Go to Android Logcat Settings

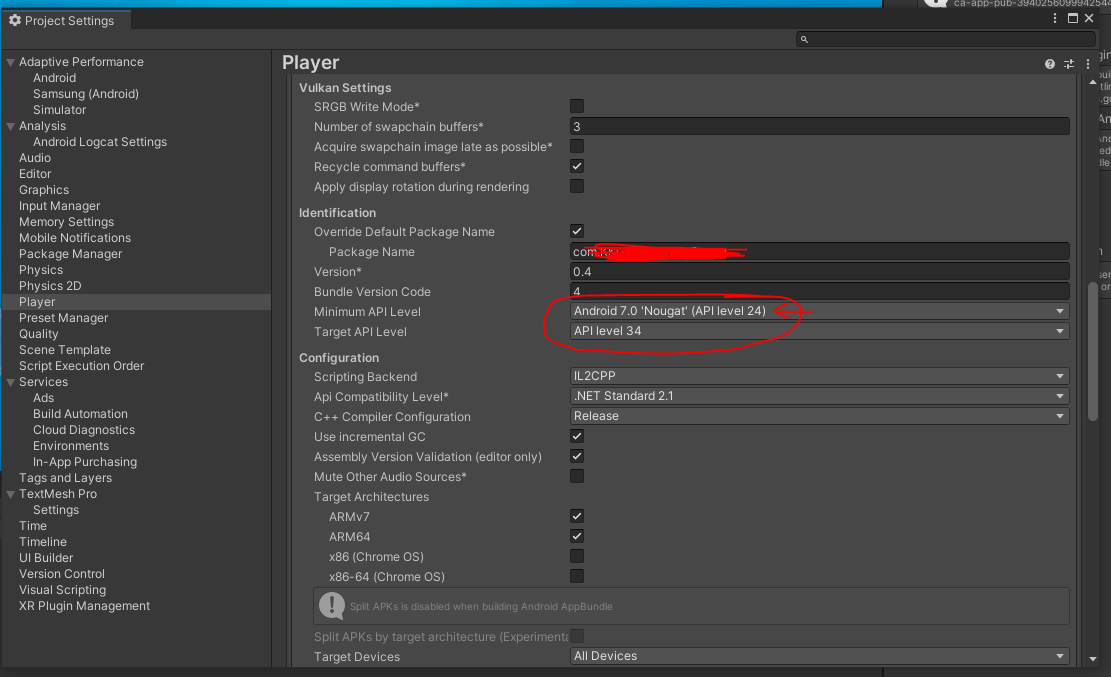tap(100, 142)
